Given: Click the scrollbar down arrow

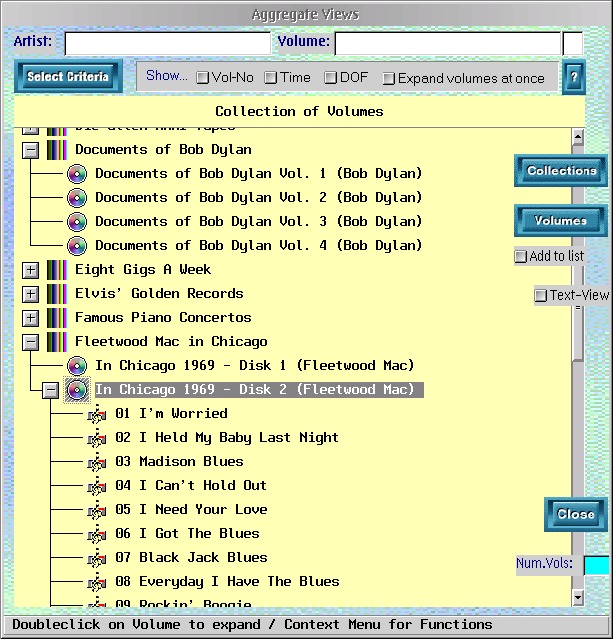Looking at the screenshot, I should [578, 598].
